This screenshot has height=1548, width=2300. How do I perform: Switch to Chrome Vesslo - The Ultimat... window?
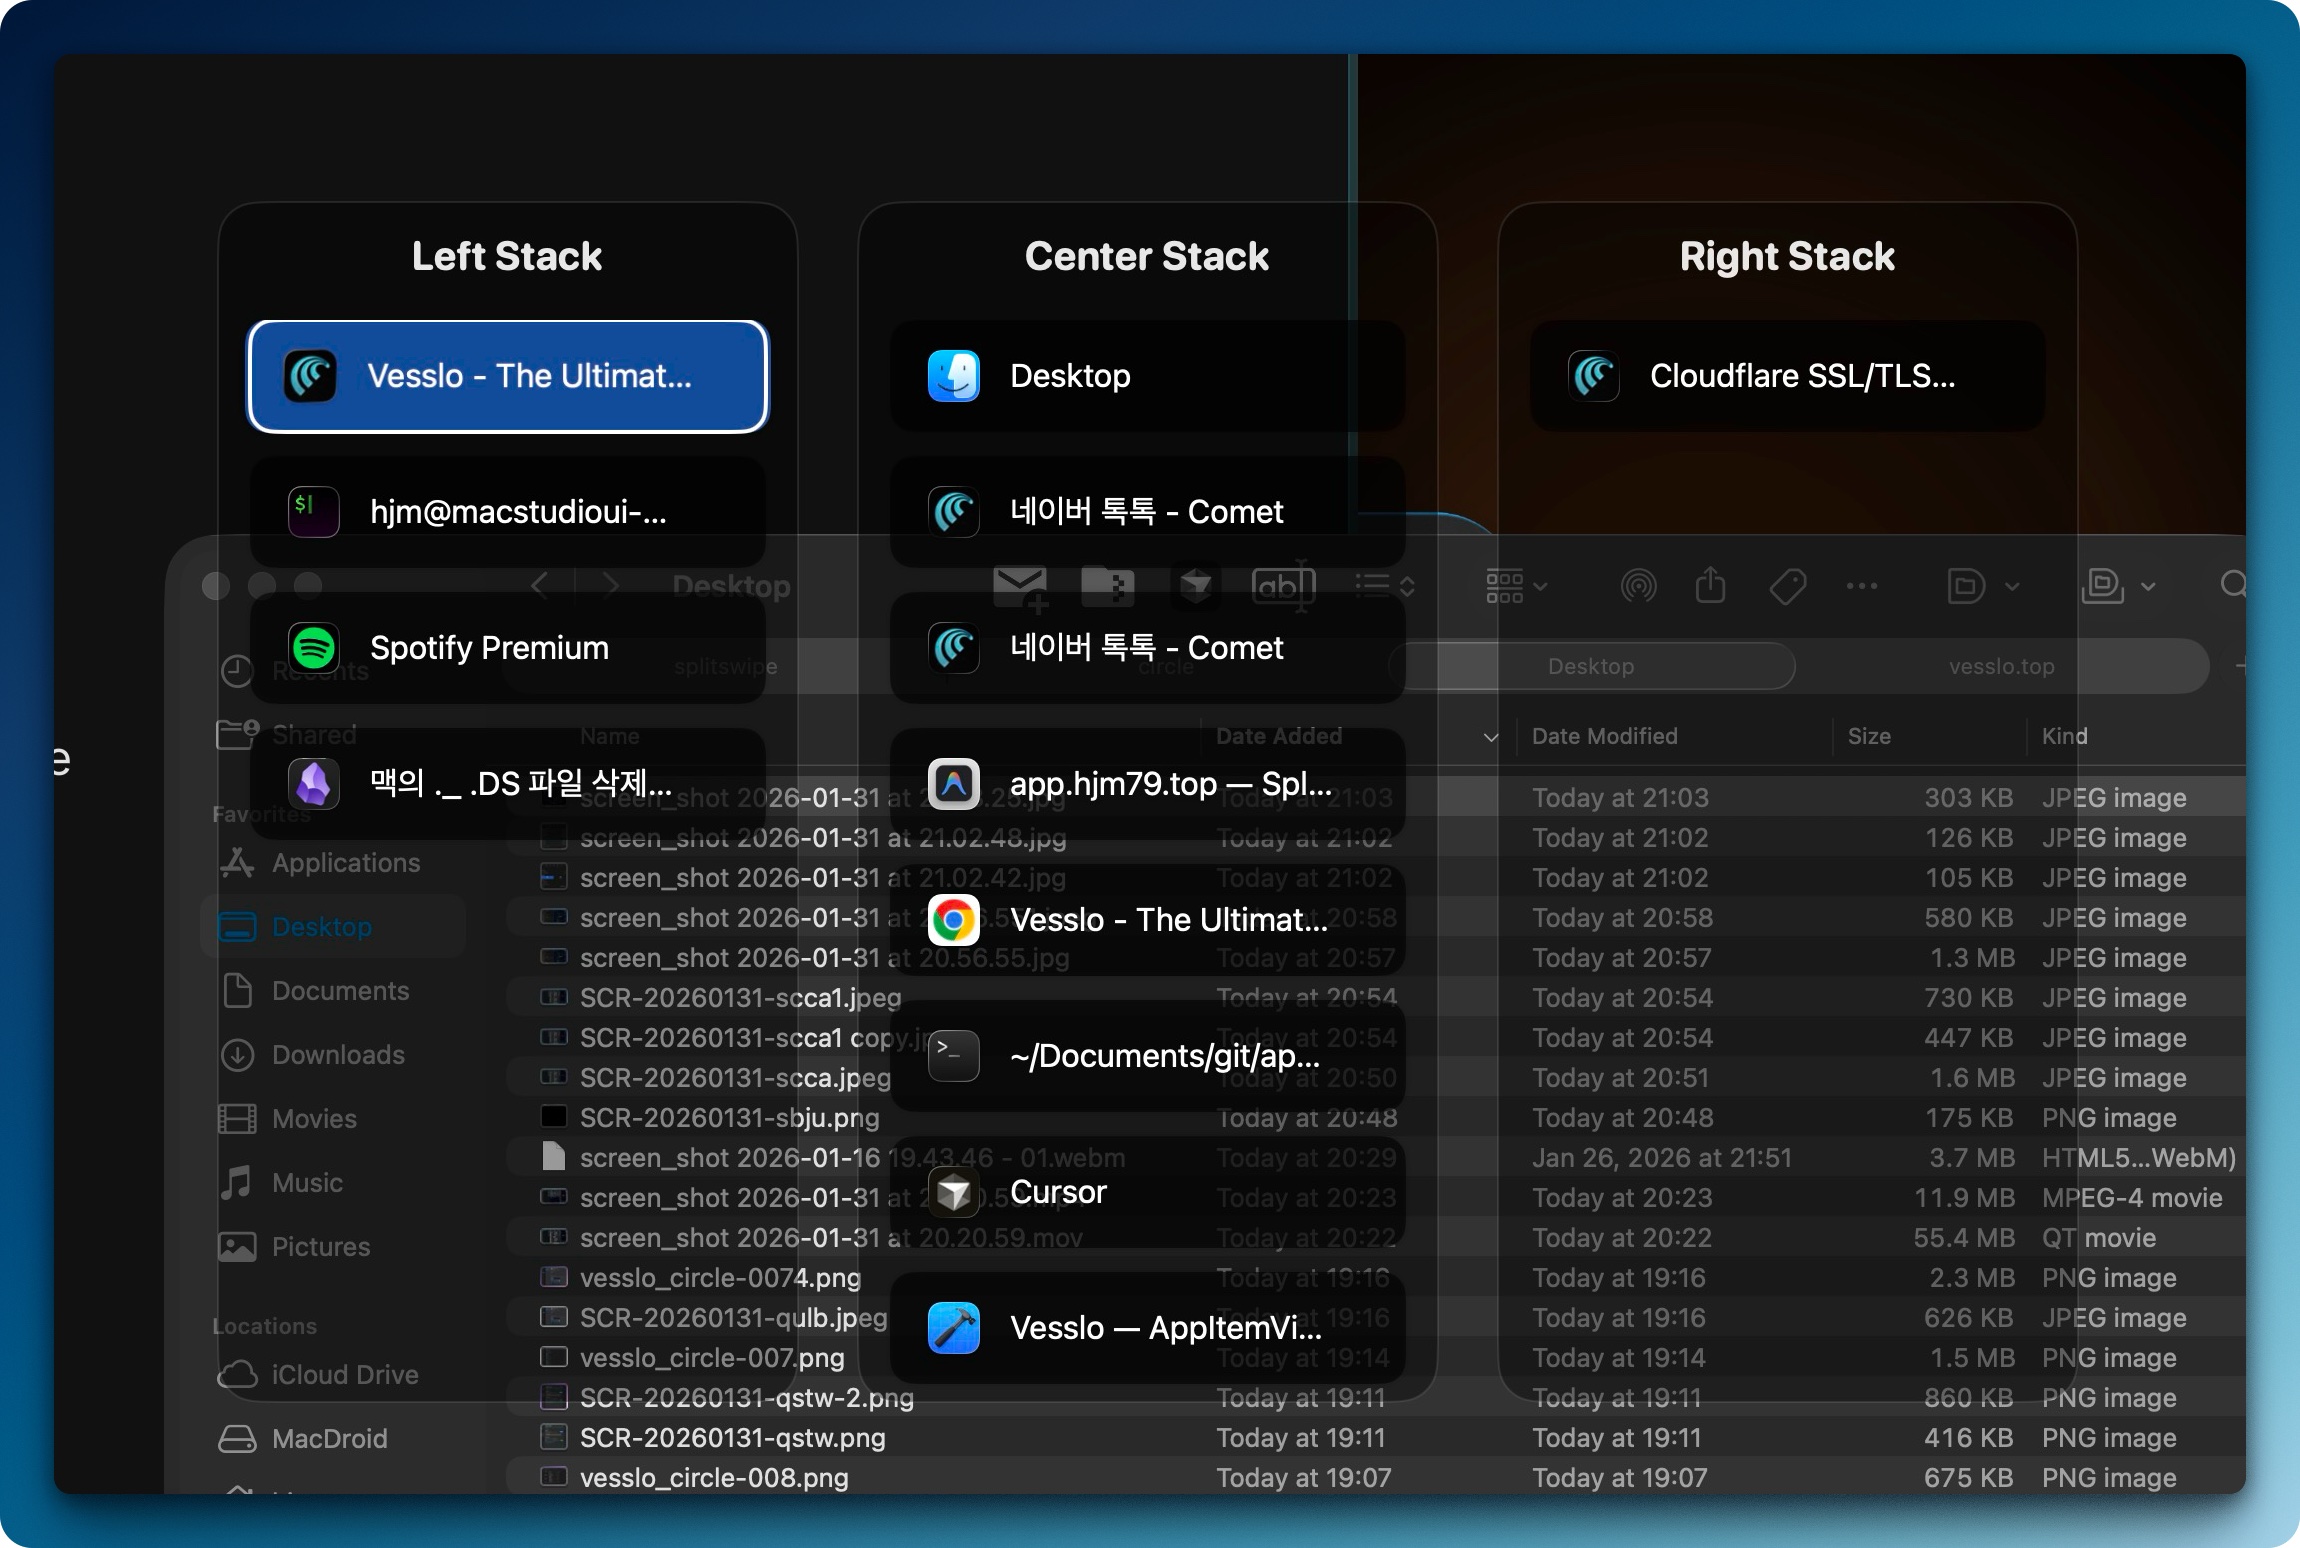point(1148,920)
